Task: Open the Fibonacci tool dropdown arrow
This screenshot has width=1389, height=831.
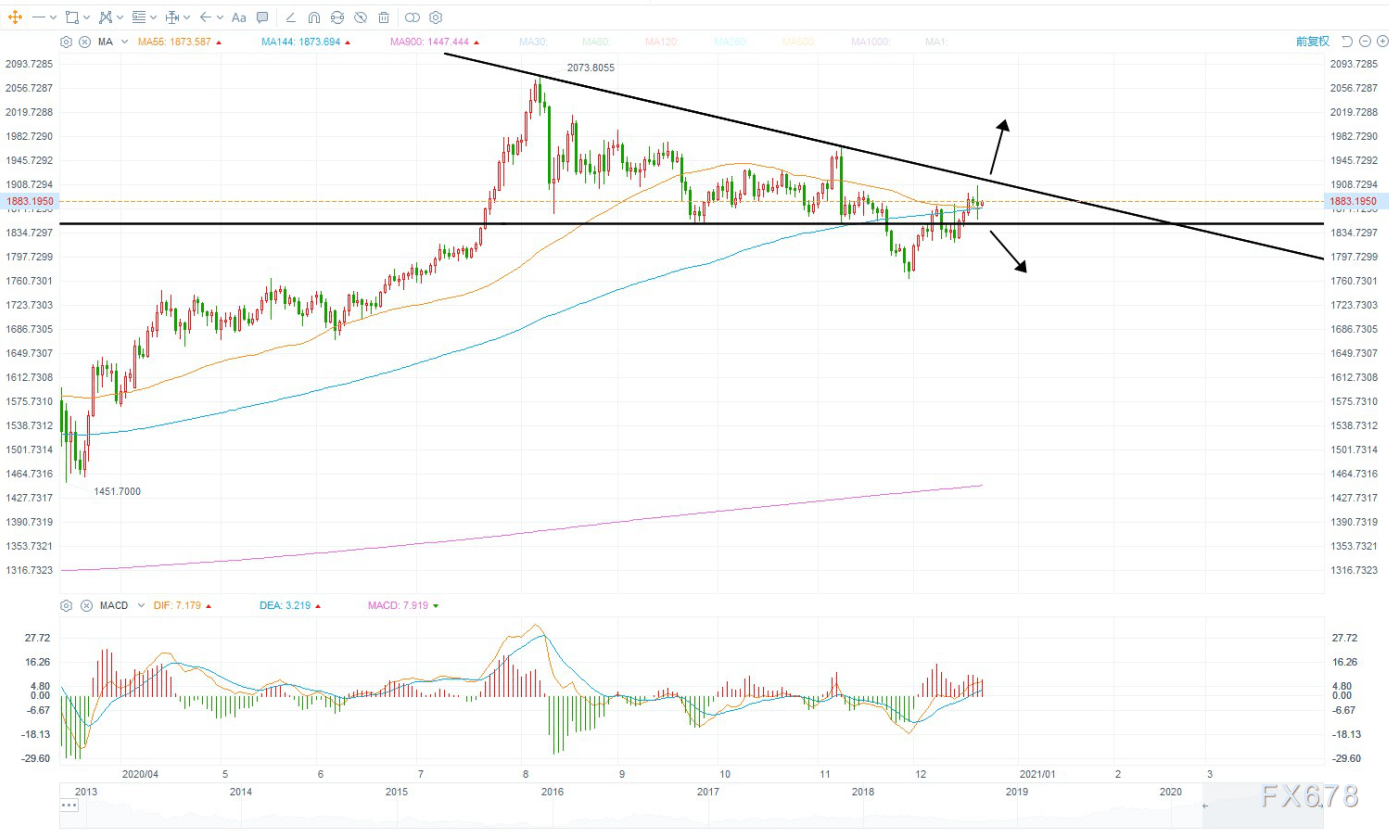Action: coord(153,17)
